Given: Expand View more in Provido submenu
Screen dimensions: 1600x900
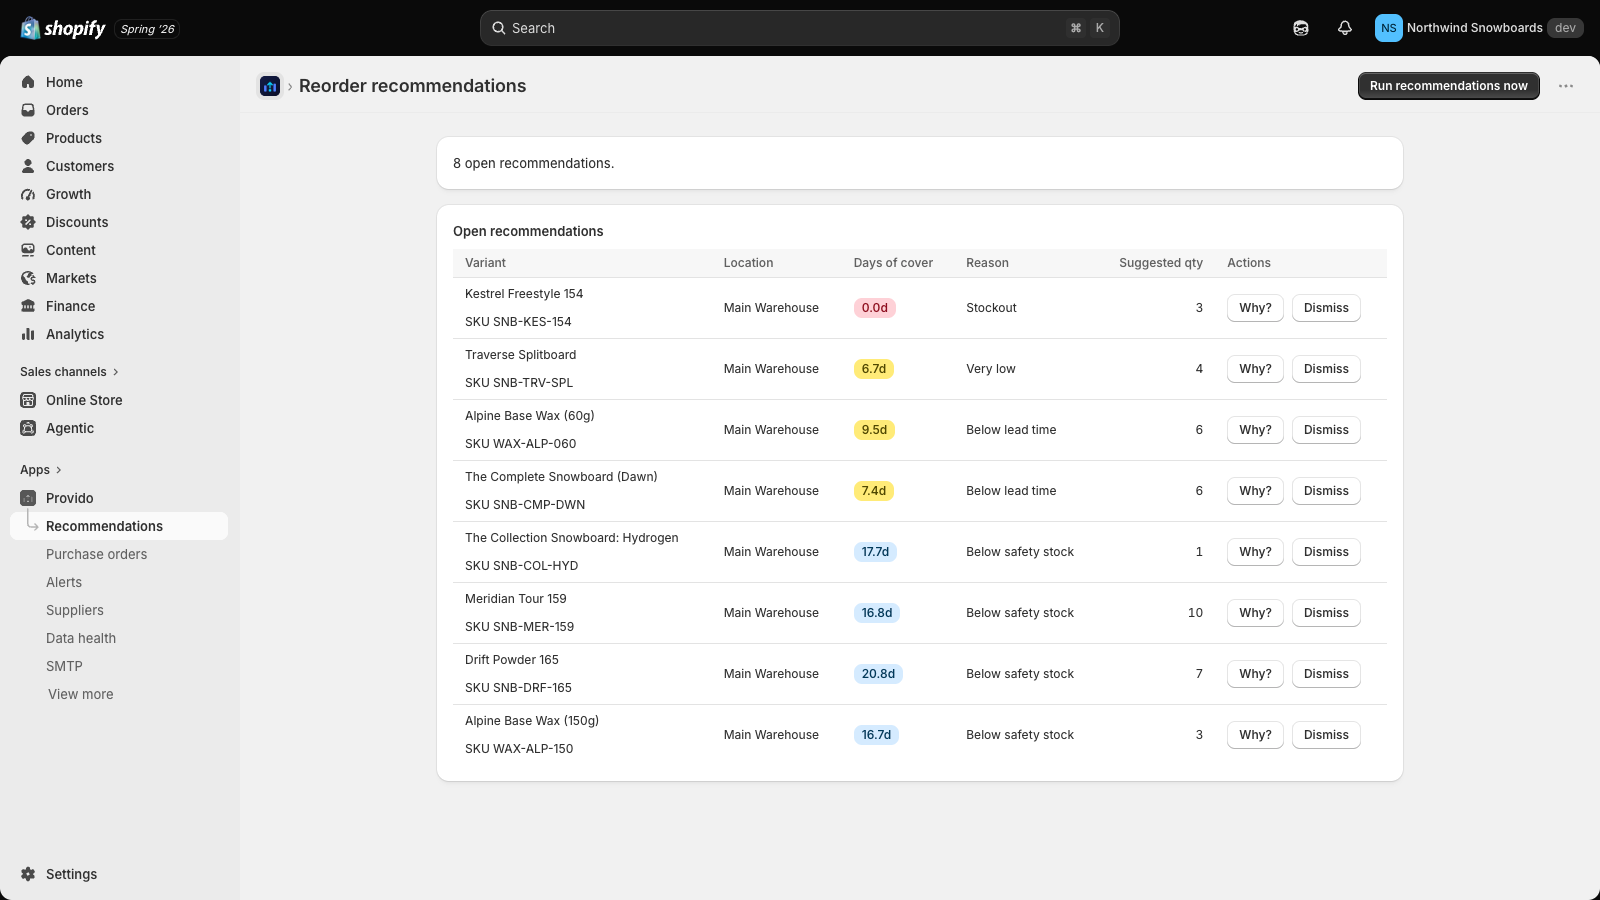Looking at the screenshot, I should click(x=81, y=694).
